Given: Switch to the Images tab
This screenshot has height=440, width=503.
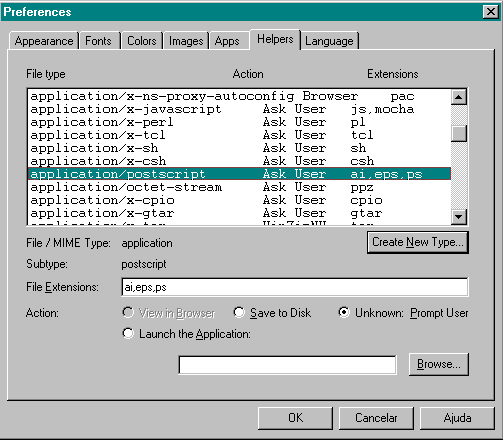Looking at the screenshot, I should (186, 41).
